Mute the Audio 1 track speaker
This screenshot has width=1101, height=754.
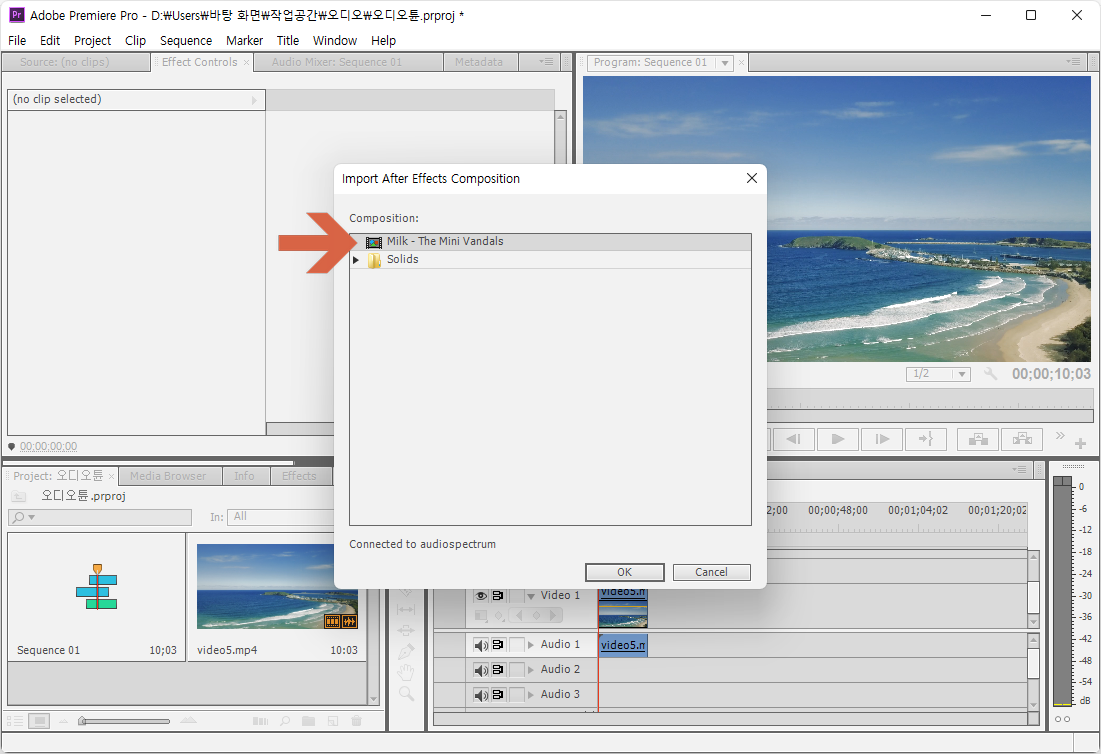pyautogui.click(x=481, y=645)
